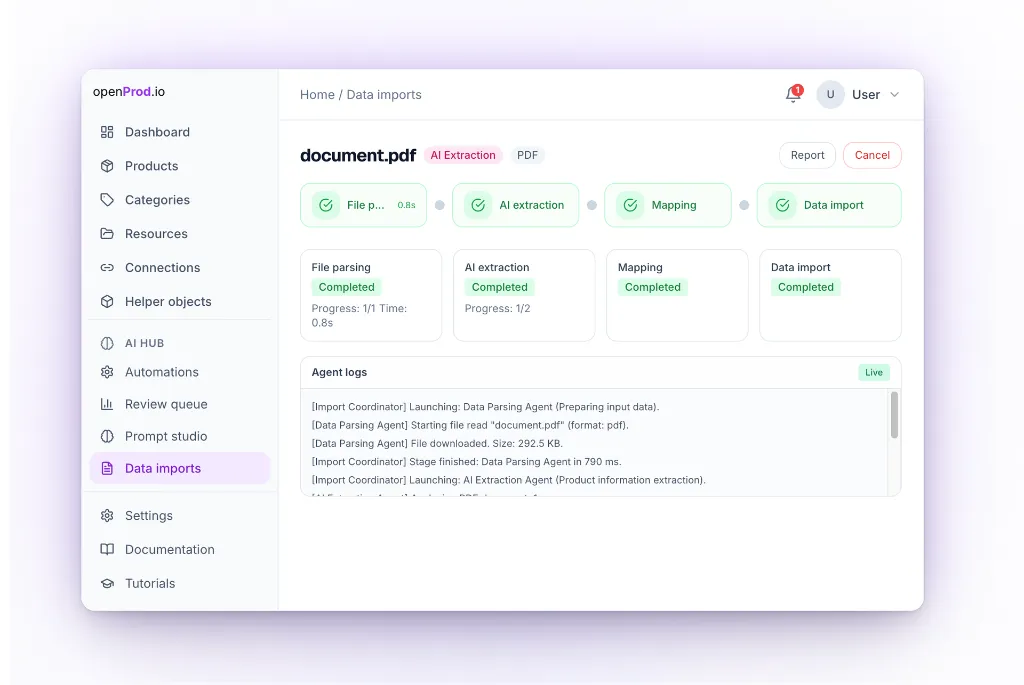Click the Home breadcrumb link
The image size is (1024, 685).
click(x=317, y=95)
